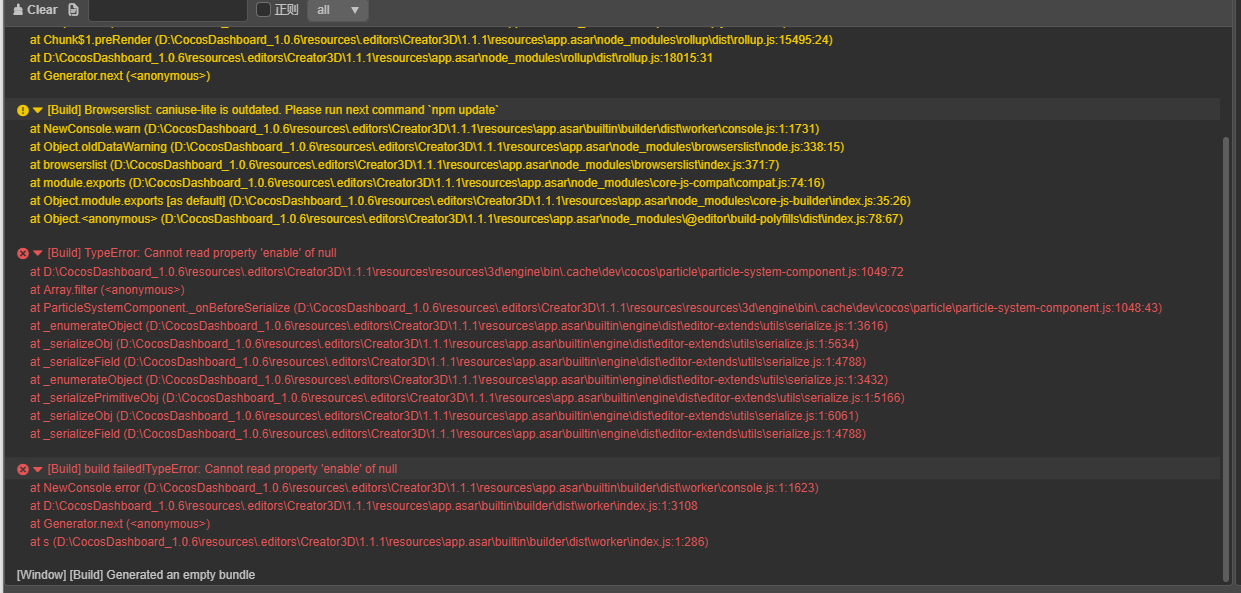The image size is (1241, 593).
Task: Click the console vertical scrollbar
Action: tap(1226, 350)
